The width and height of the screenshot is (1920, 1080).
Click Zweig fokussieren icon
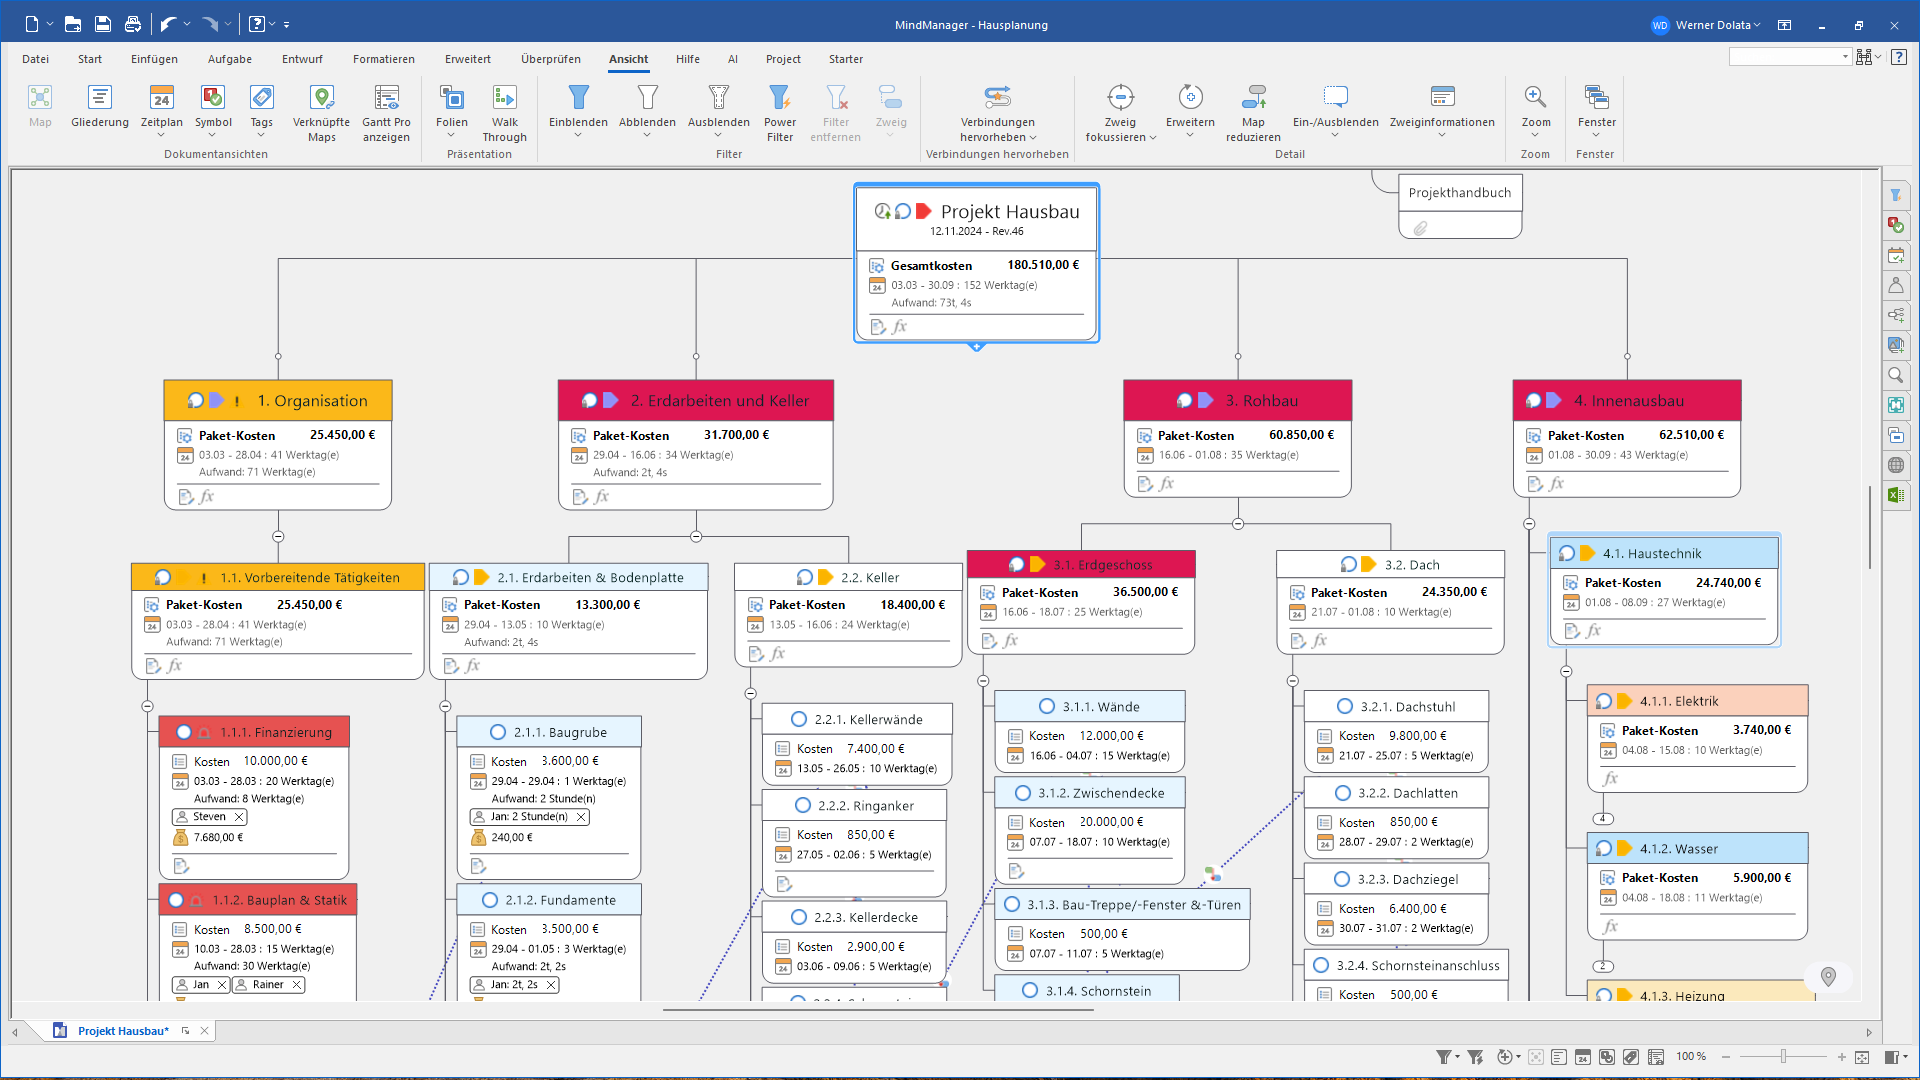point(1120,98)
